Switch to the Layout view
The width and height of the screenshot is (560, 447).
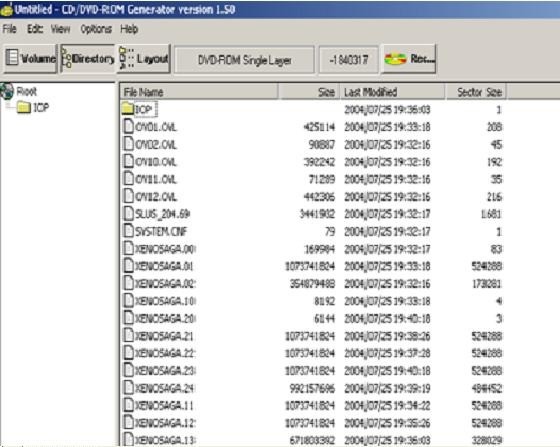144,59
